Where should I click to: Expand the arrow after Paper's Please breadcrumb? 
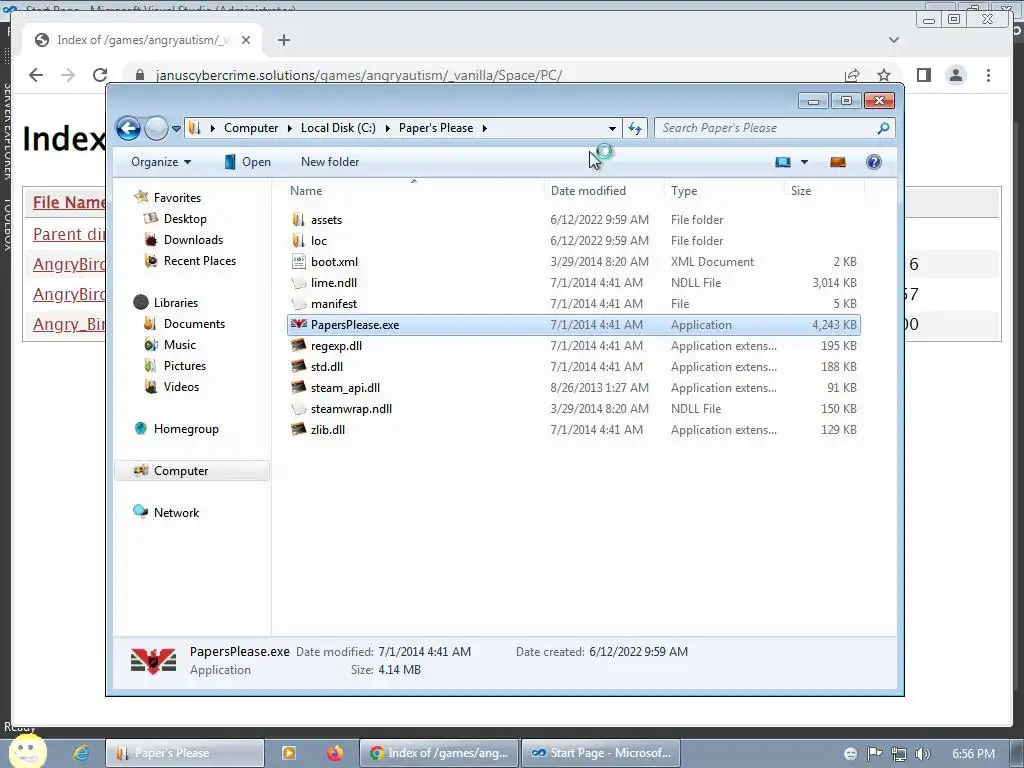(485, 128)
